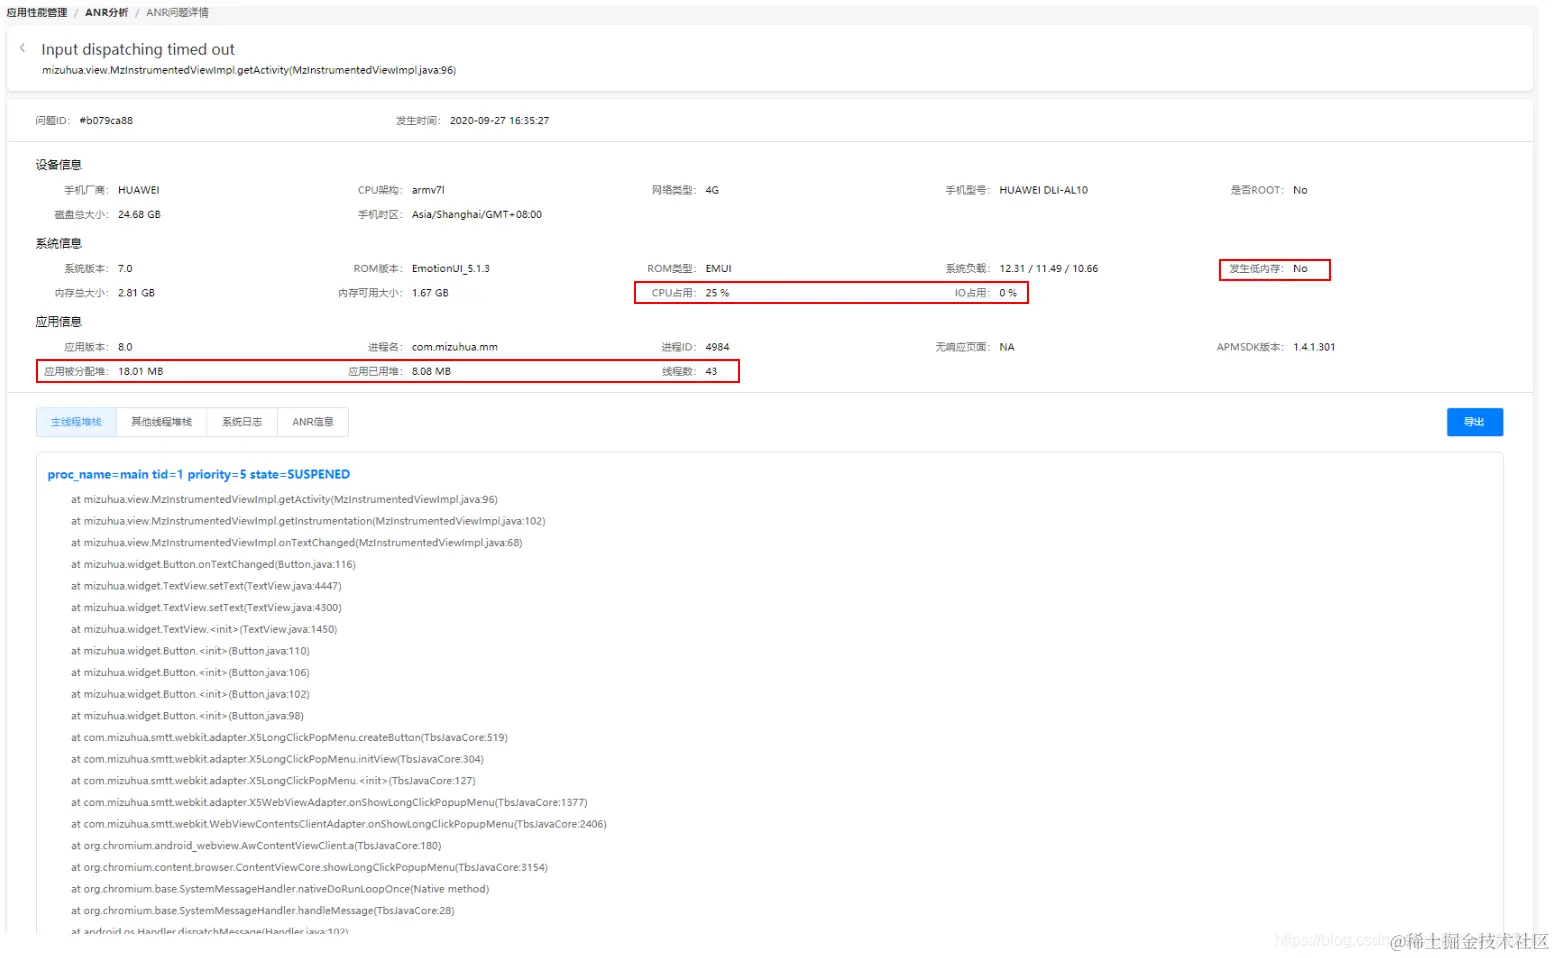Screen dimensions: 1556x958
Task: Click stack line Button.<init> Button.java:110
Action: tap(190, 651)
